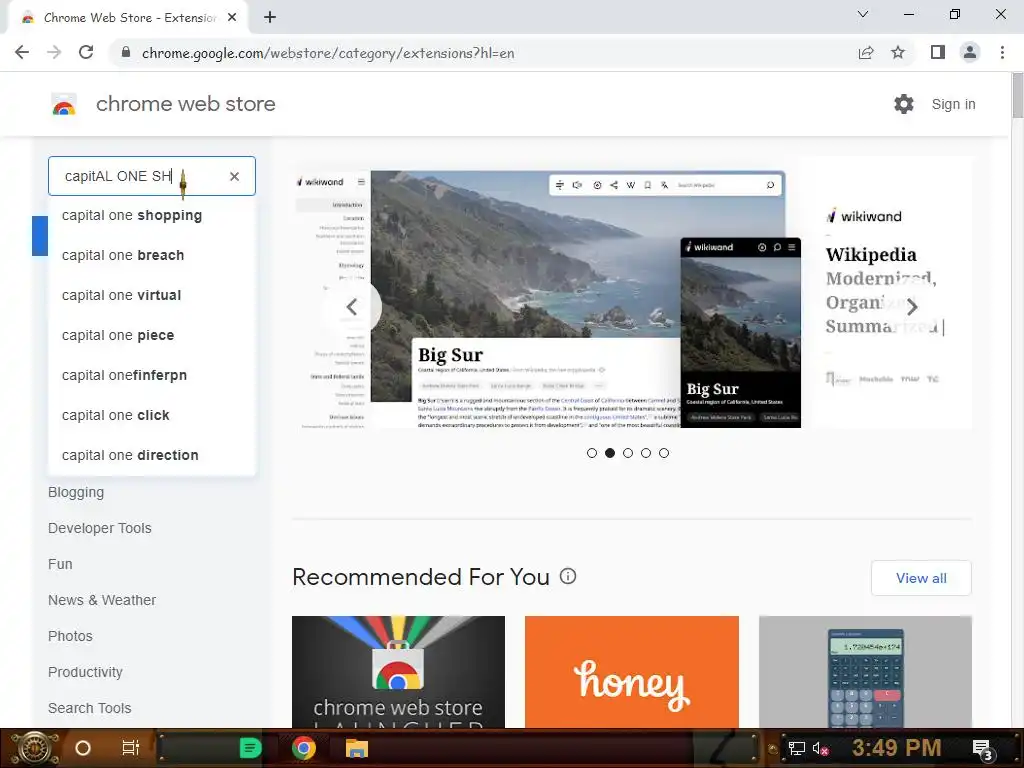Switch to Chrome in the taskbar
This screenshot has height=768, width=1024.
pyautogui.click(x=304, y=748)
